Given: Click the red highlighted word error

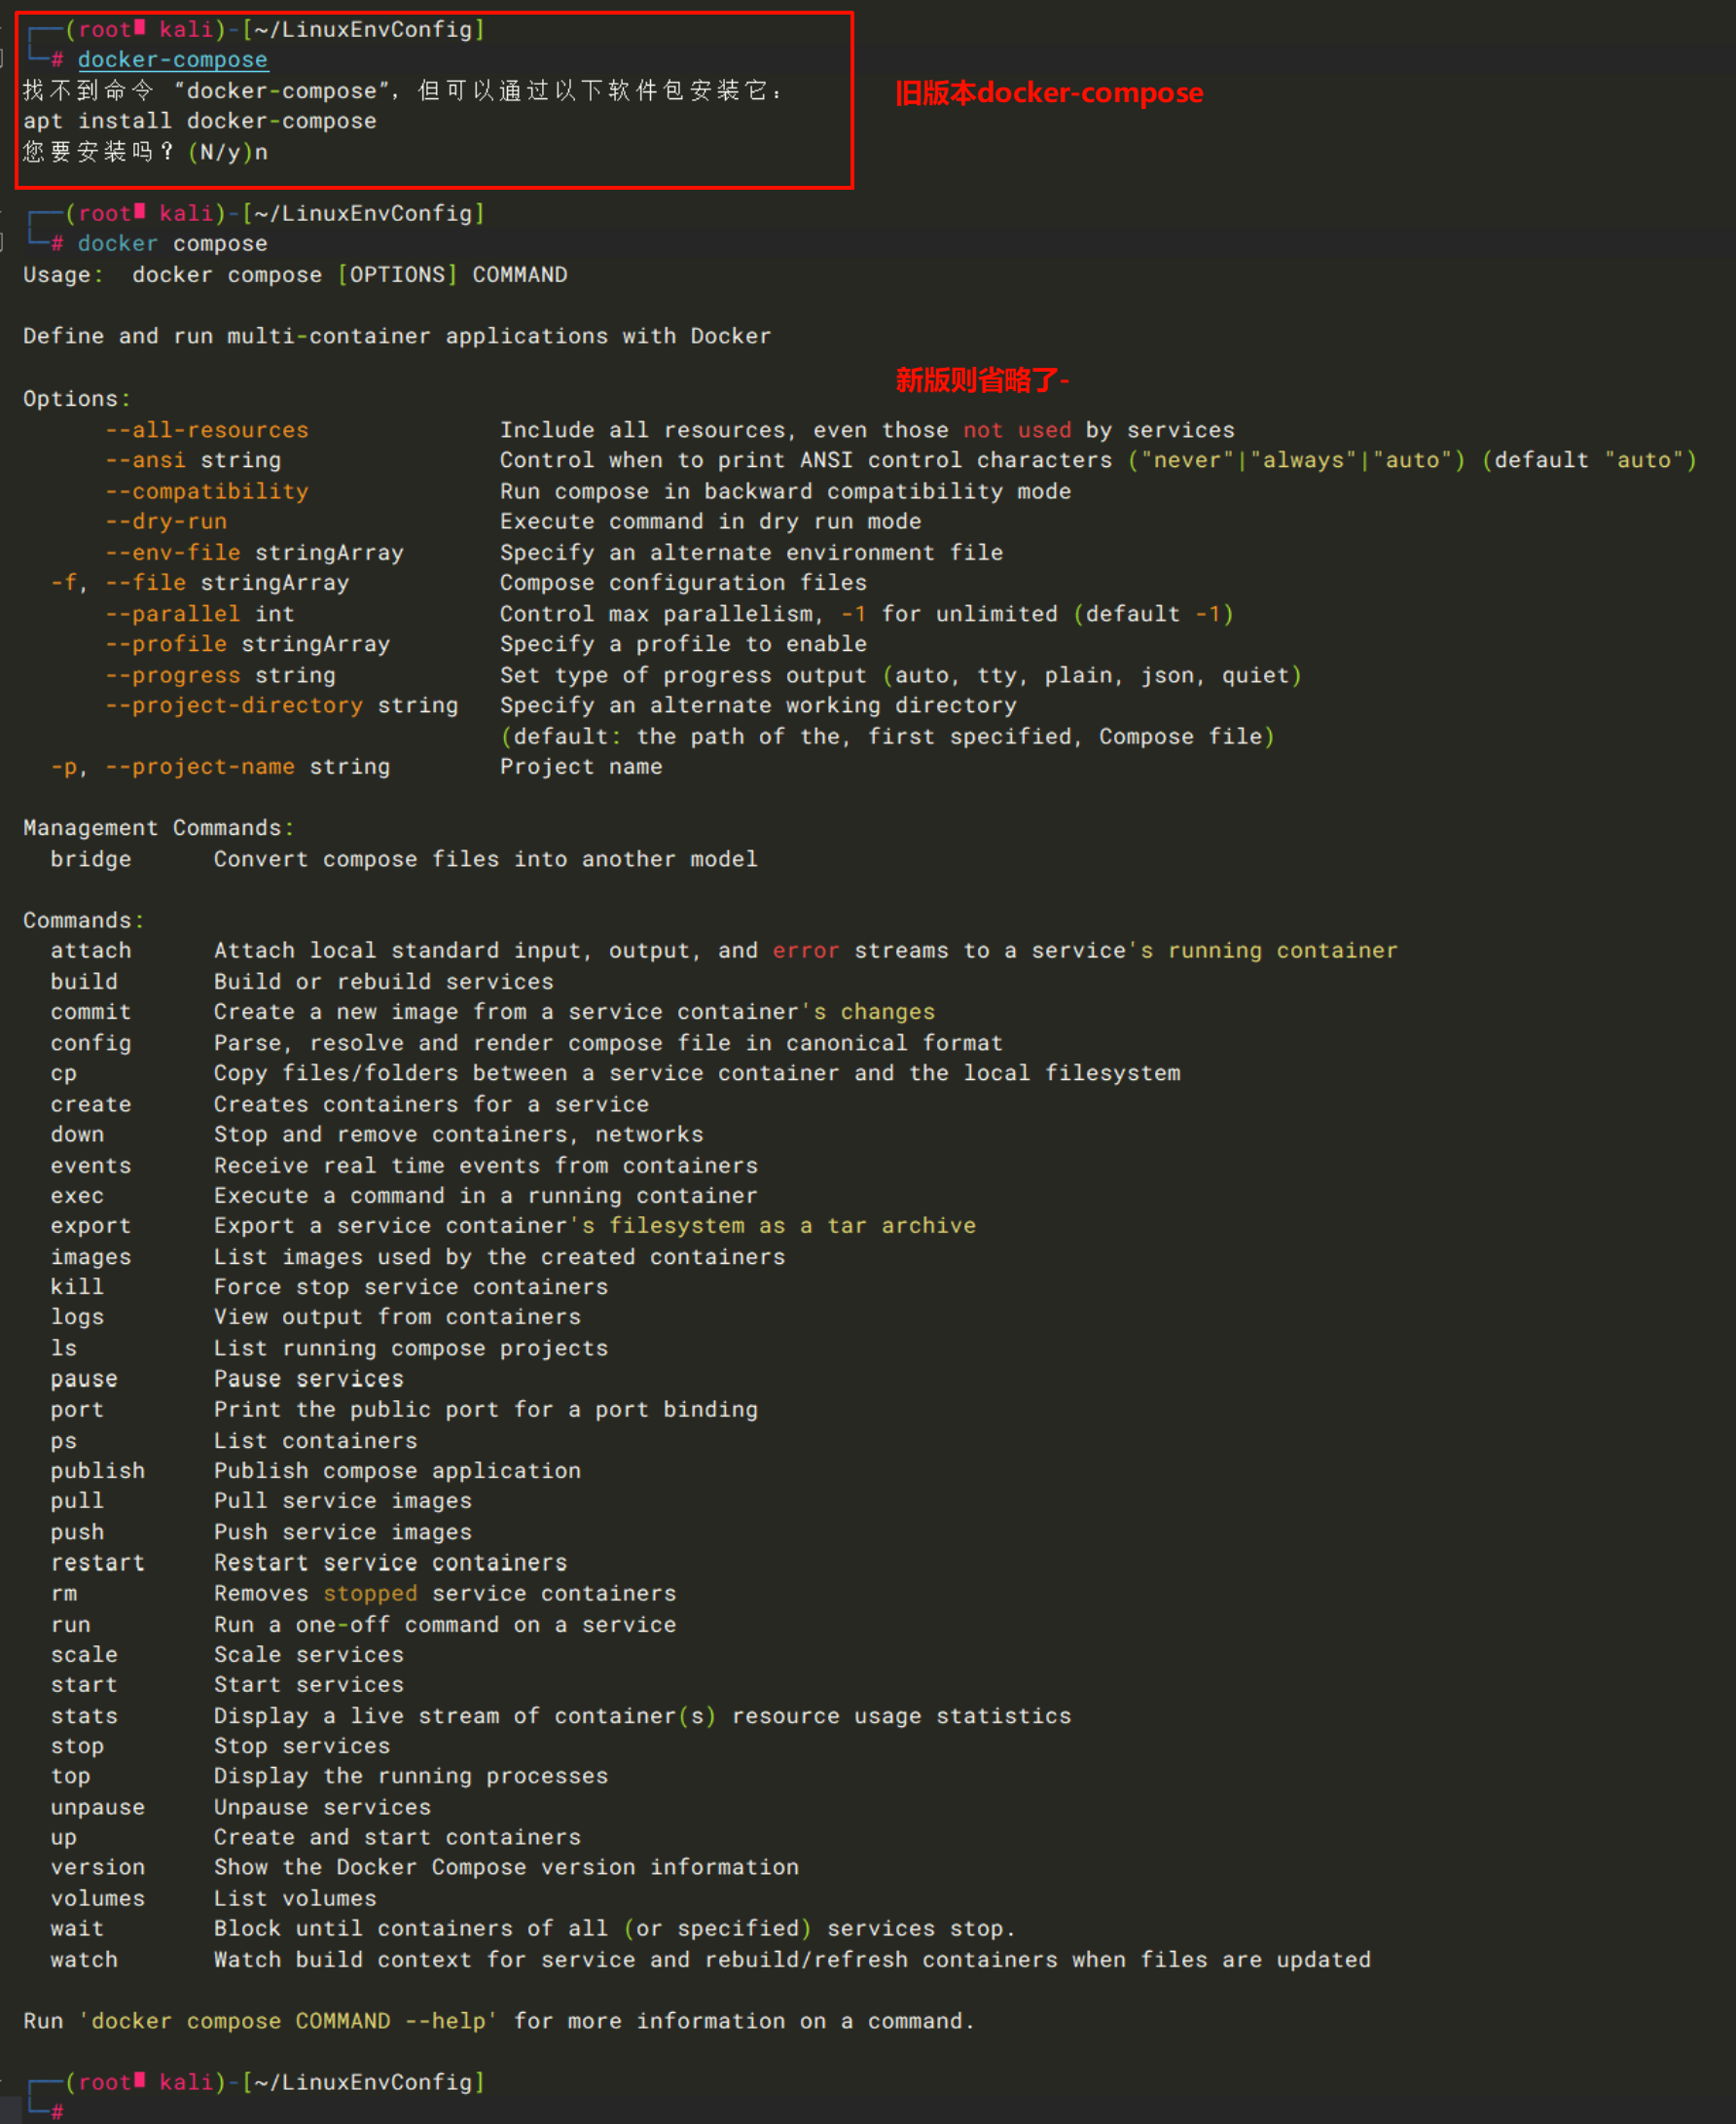Looking at the screenshot, I should click(x=805, y=950).
